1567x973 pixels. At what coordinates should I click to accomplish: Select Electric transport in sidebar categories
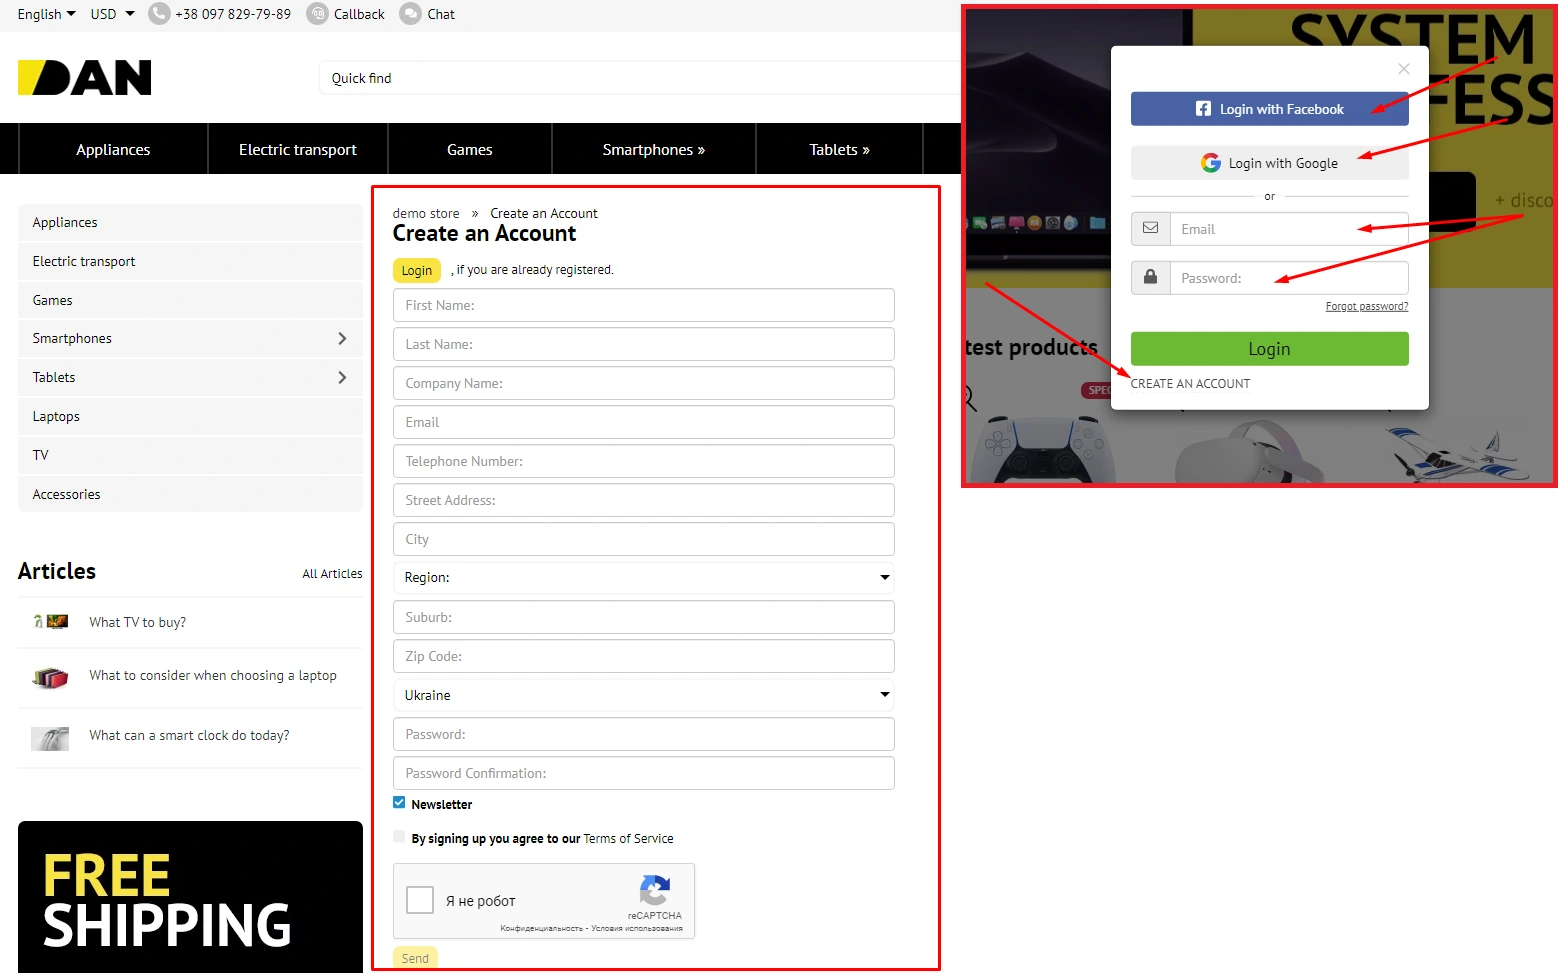(x=190, y=262)
